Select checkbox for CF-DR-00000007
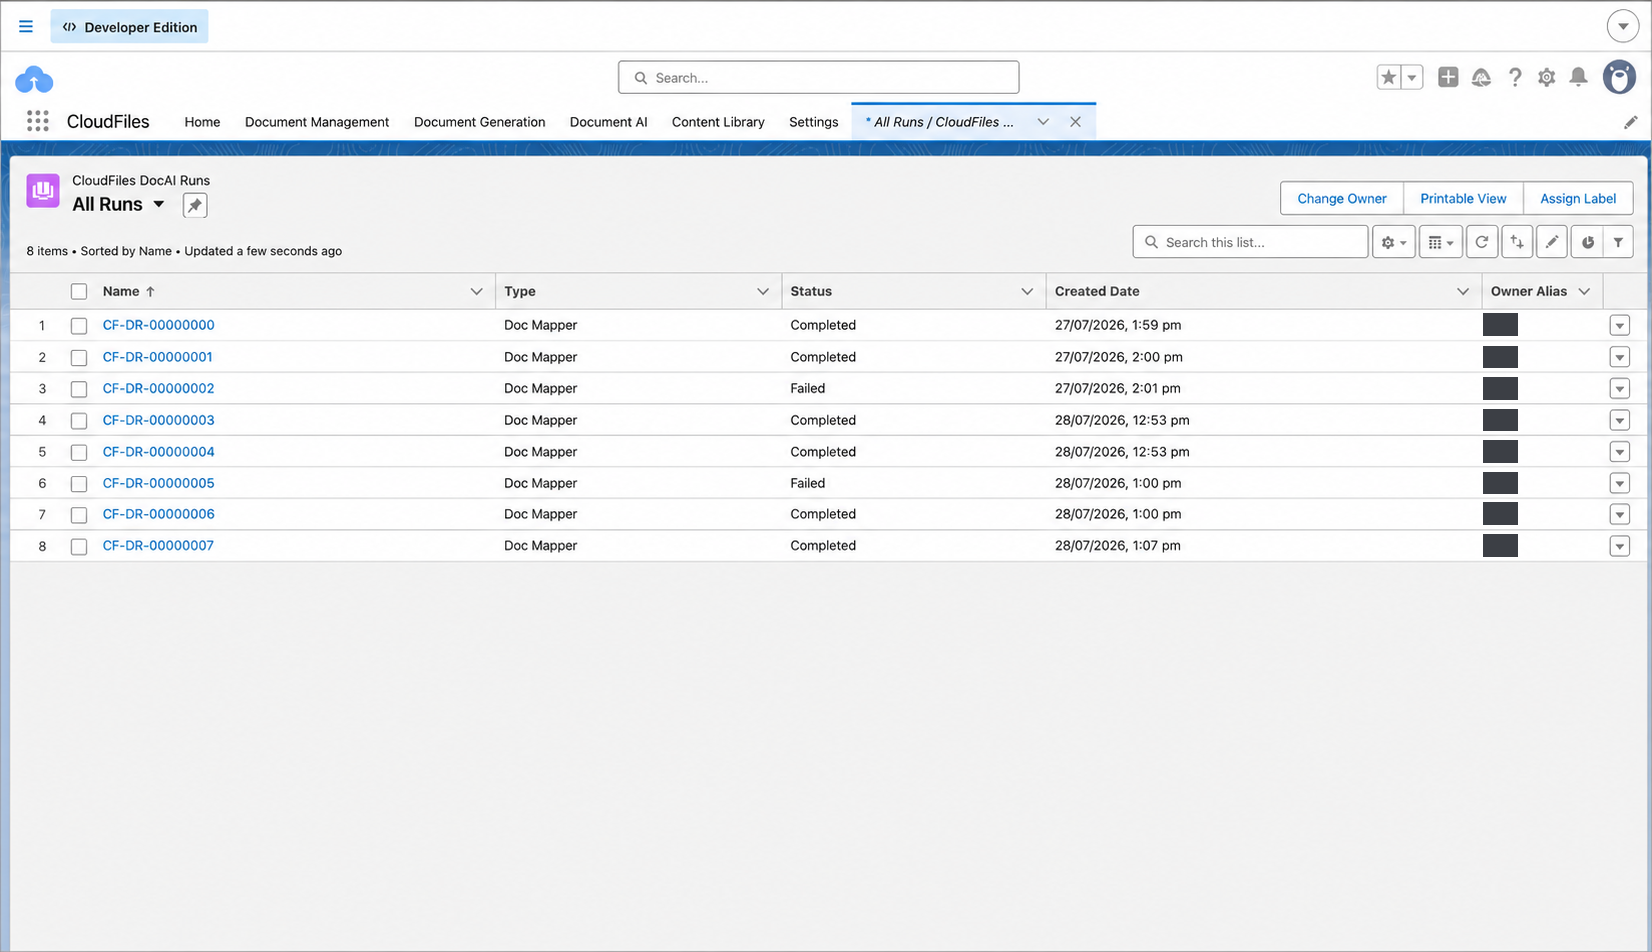Screen dimensions: 1652x952 tap(79, 547)
